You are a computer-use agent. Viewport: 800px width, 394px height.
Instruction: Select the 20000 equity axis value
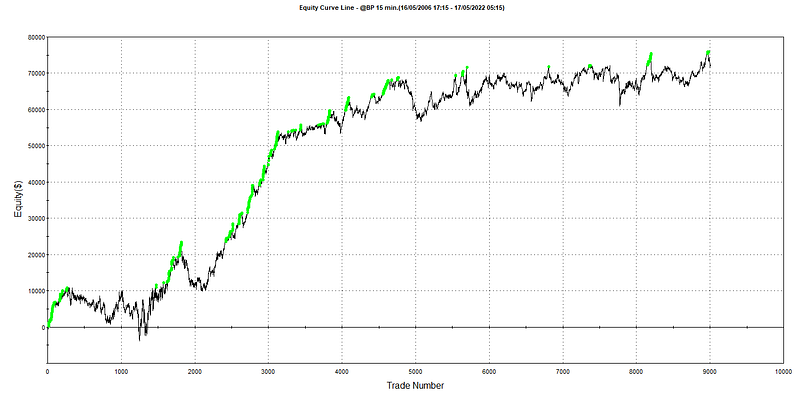[x=36, y=255]
